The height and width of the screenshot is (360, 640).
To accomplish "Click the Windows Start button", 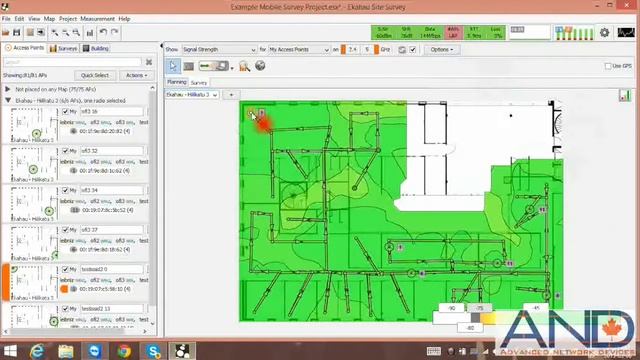I will click(10, 351).
